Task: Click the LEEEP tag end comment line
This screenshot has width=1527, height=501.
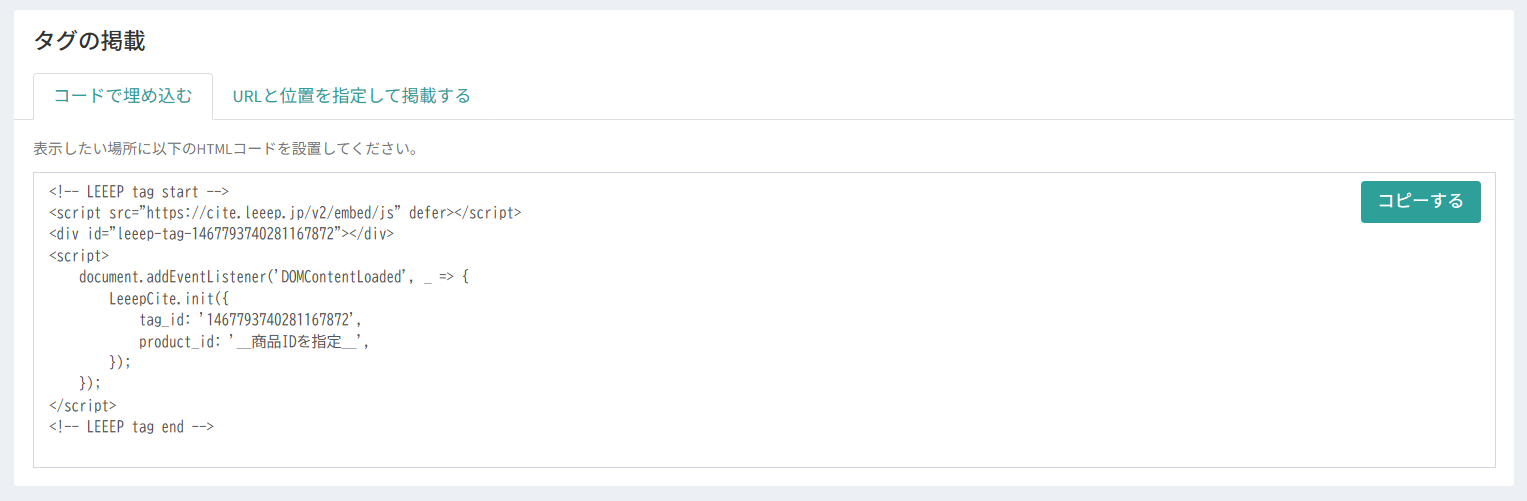Action: 132,427
